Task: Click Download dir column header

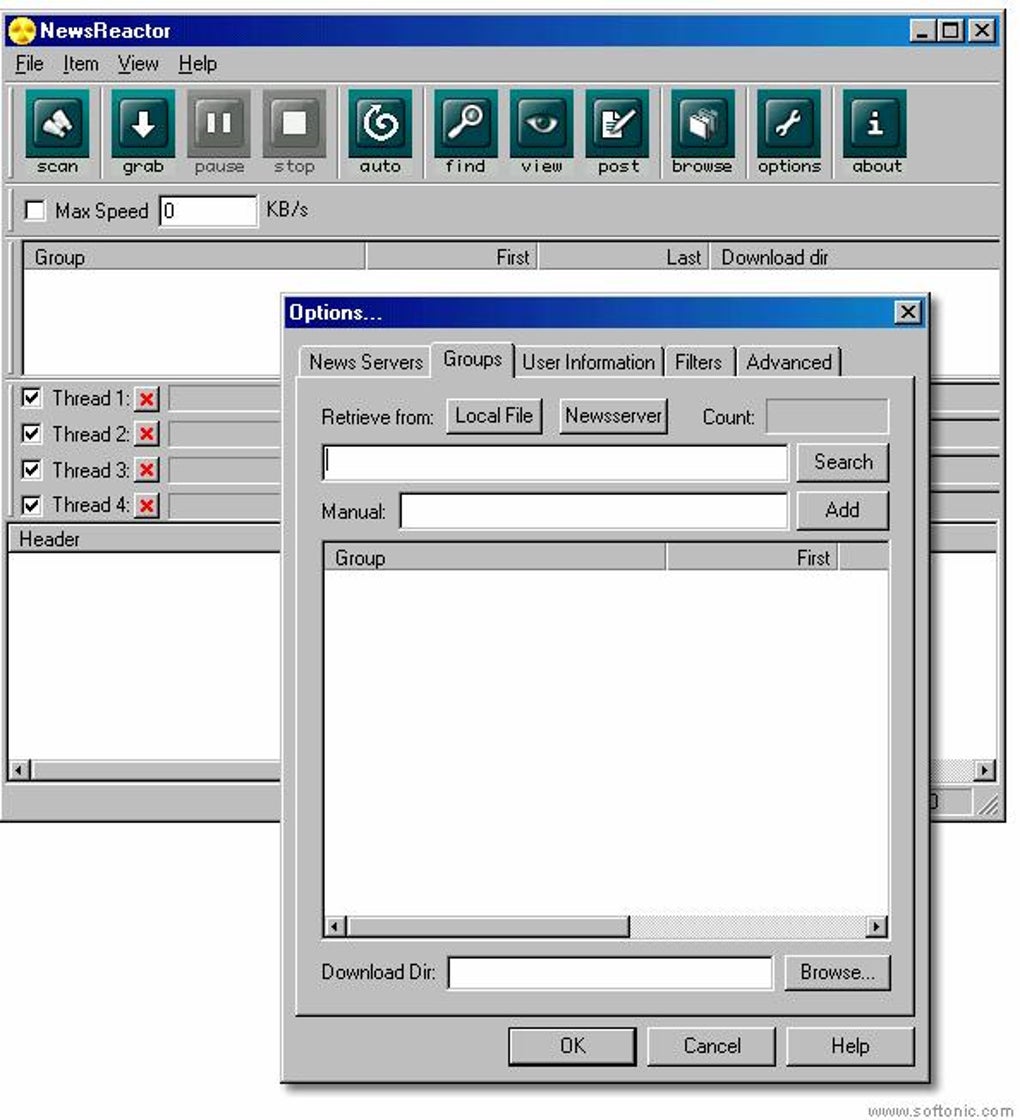Action: click(x=854, y=257)
